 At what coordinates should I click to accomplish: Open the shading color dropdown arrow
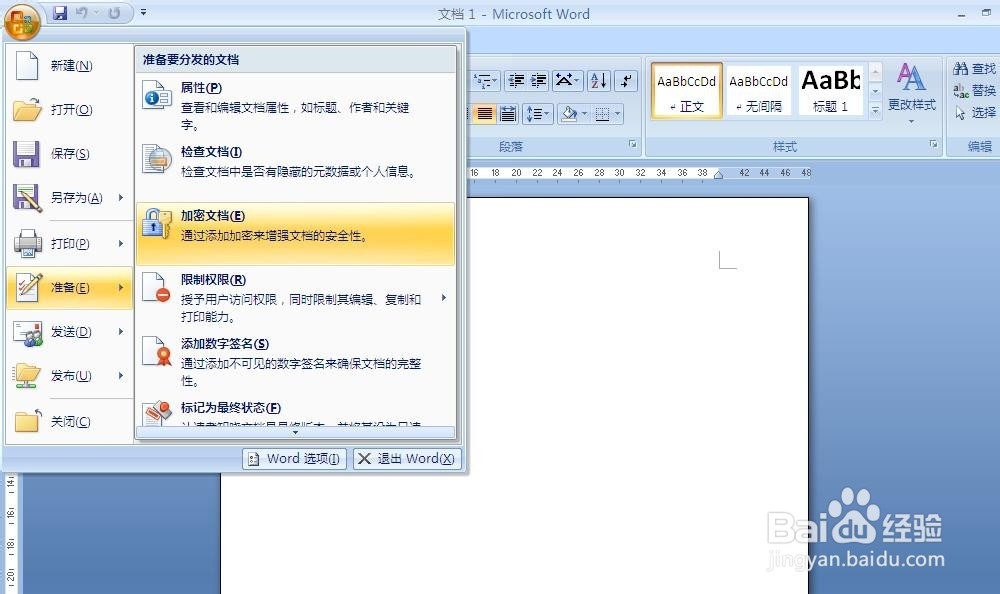tap(584, 114)
